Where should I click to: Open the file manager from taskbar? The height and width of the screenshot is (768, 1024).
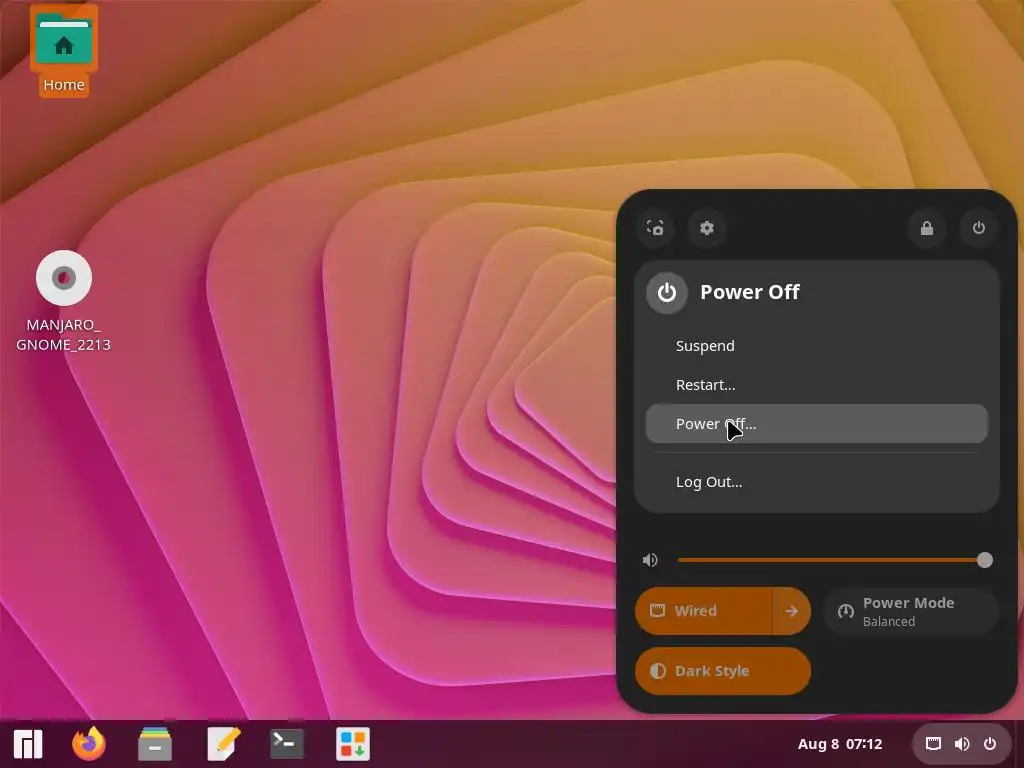click(155, 744)
